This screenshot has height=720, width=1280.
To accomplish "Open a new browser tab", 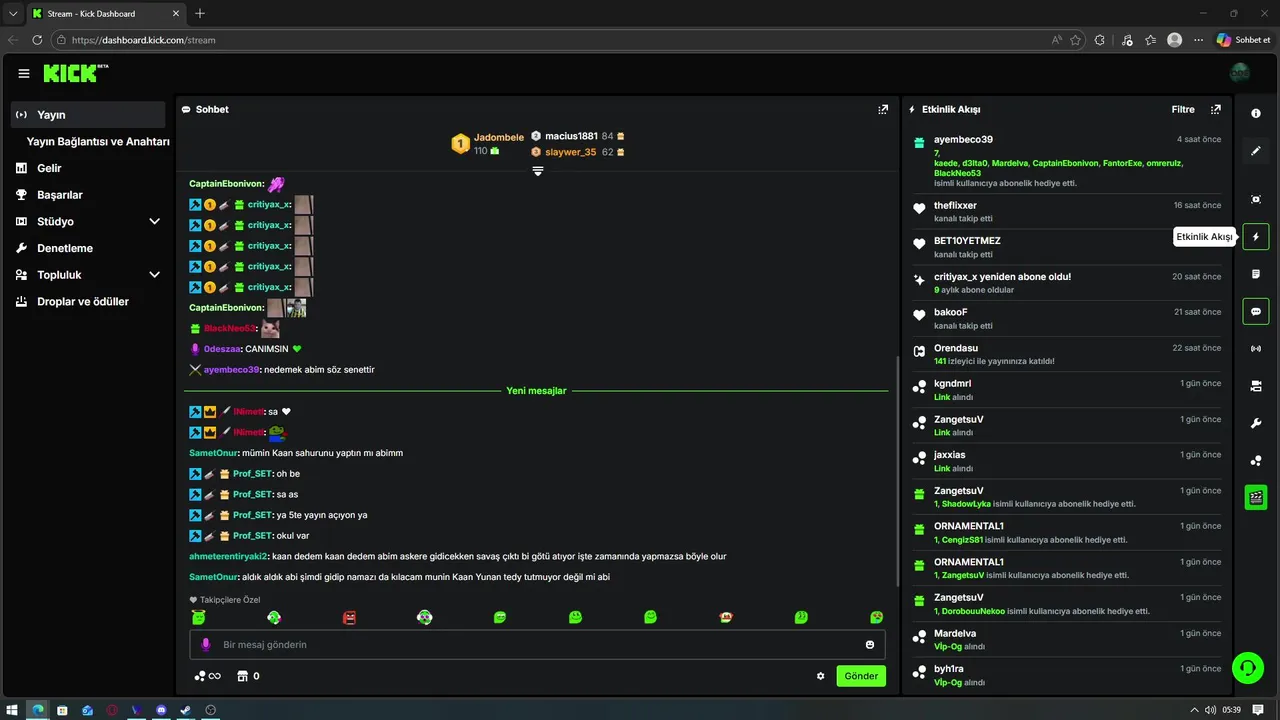I will (200, 13).
